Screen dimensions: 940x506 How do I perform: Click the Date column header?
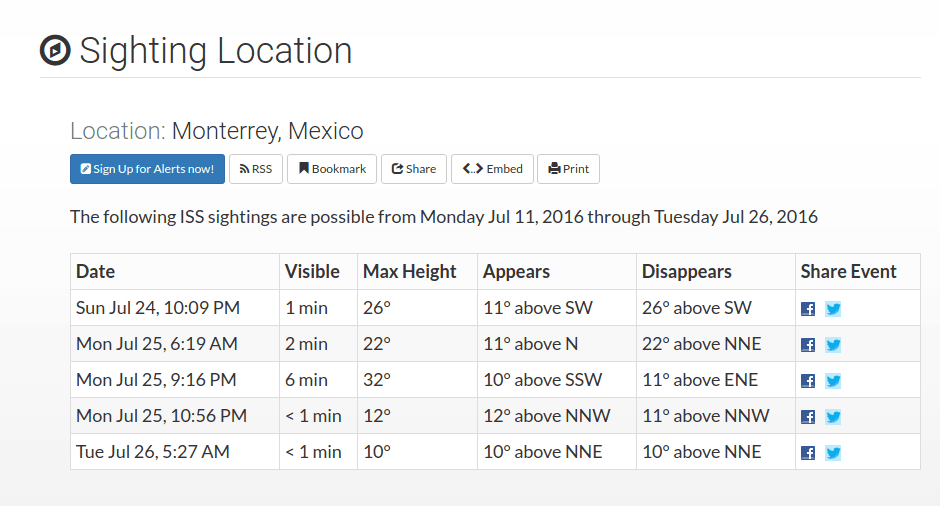(x=96, y=272)
